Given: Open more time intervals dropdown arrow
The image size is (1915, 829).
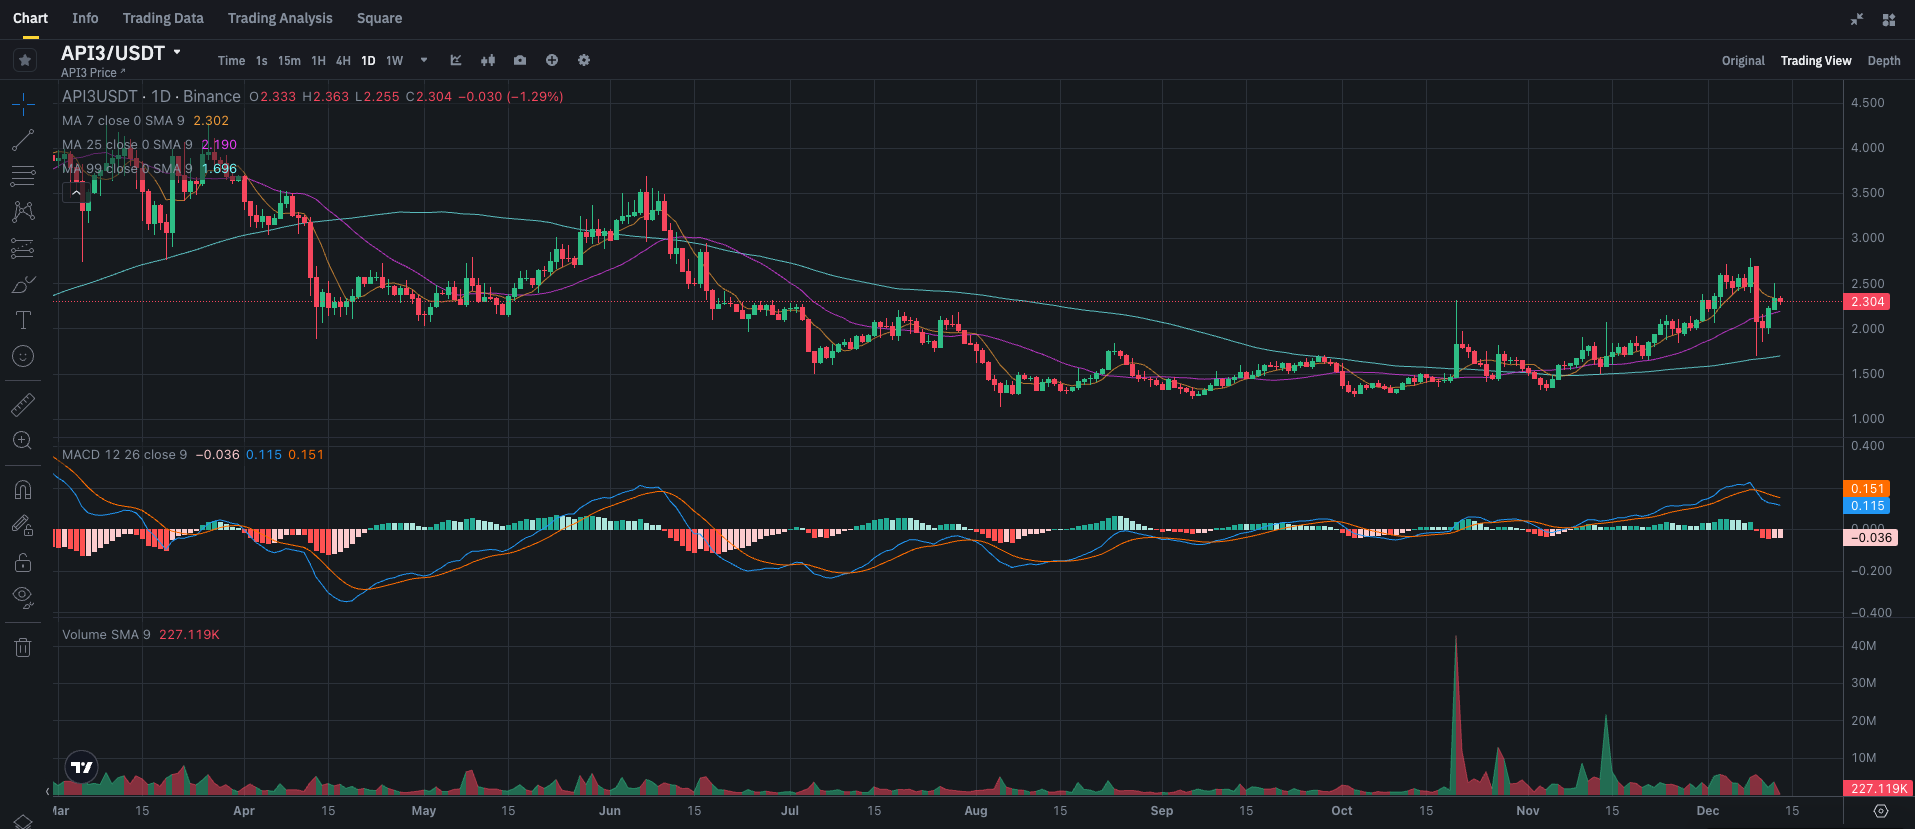Looking at the screenshot, I should point(424,61).
